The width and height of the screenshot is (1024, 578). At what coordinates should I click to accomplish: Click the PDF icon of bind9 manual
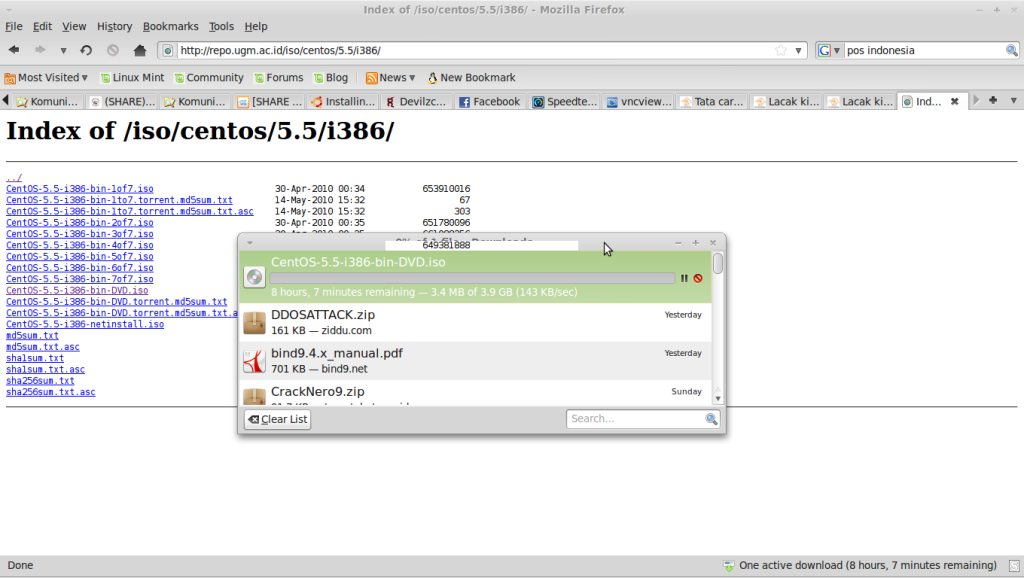coord(254,361)
